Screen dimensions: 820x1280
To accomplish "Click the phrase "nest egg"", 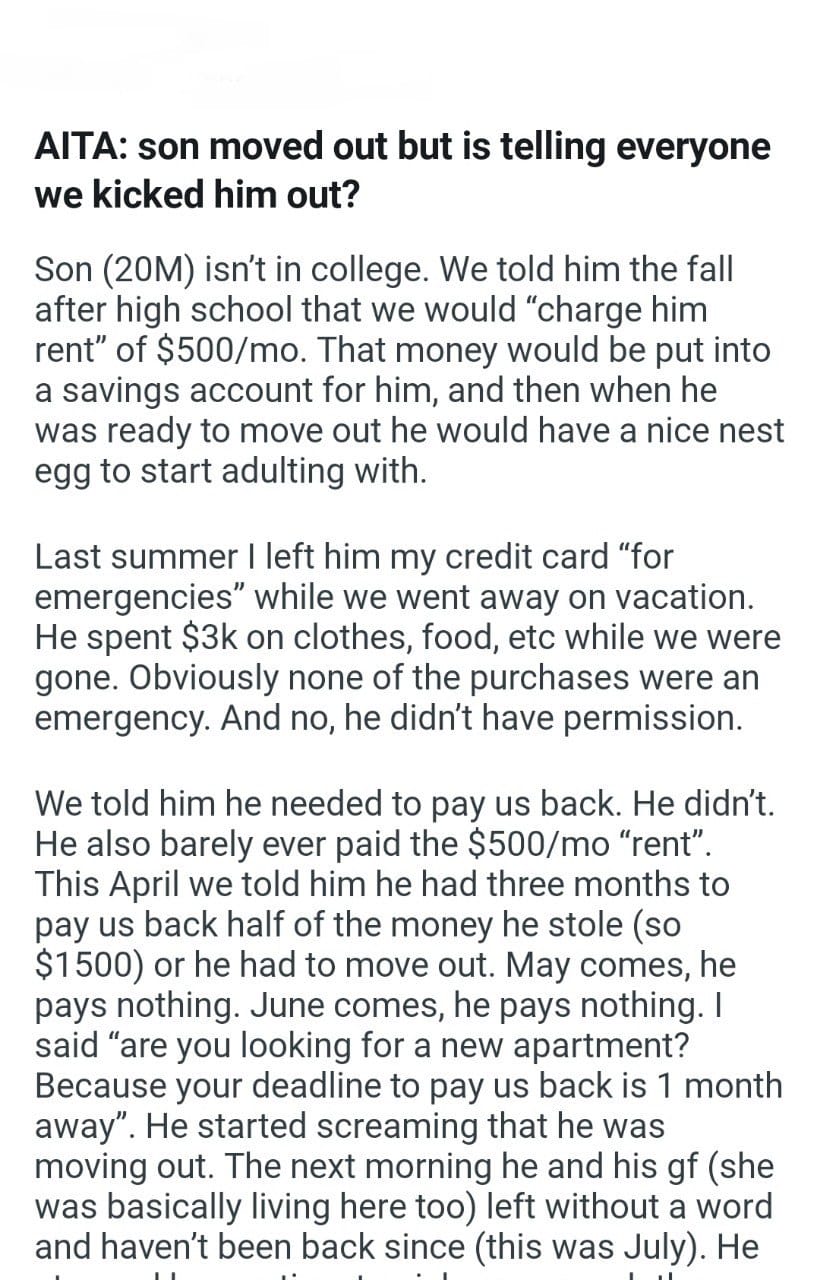I will (x=741, y=432).
